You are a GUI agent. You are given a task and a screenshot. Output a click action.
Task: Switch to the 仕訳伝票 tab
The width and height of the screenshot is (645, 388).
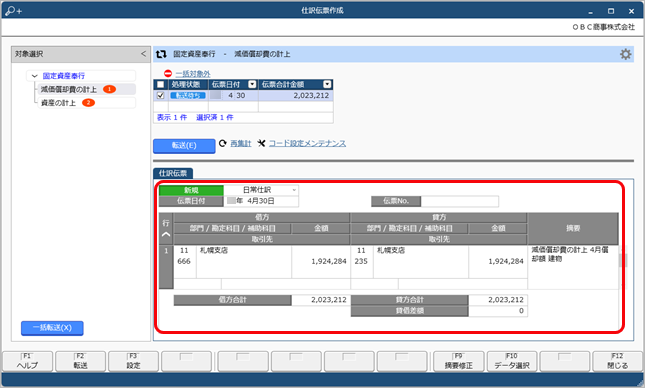(173, 173)
